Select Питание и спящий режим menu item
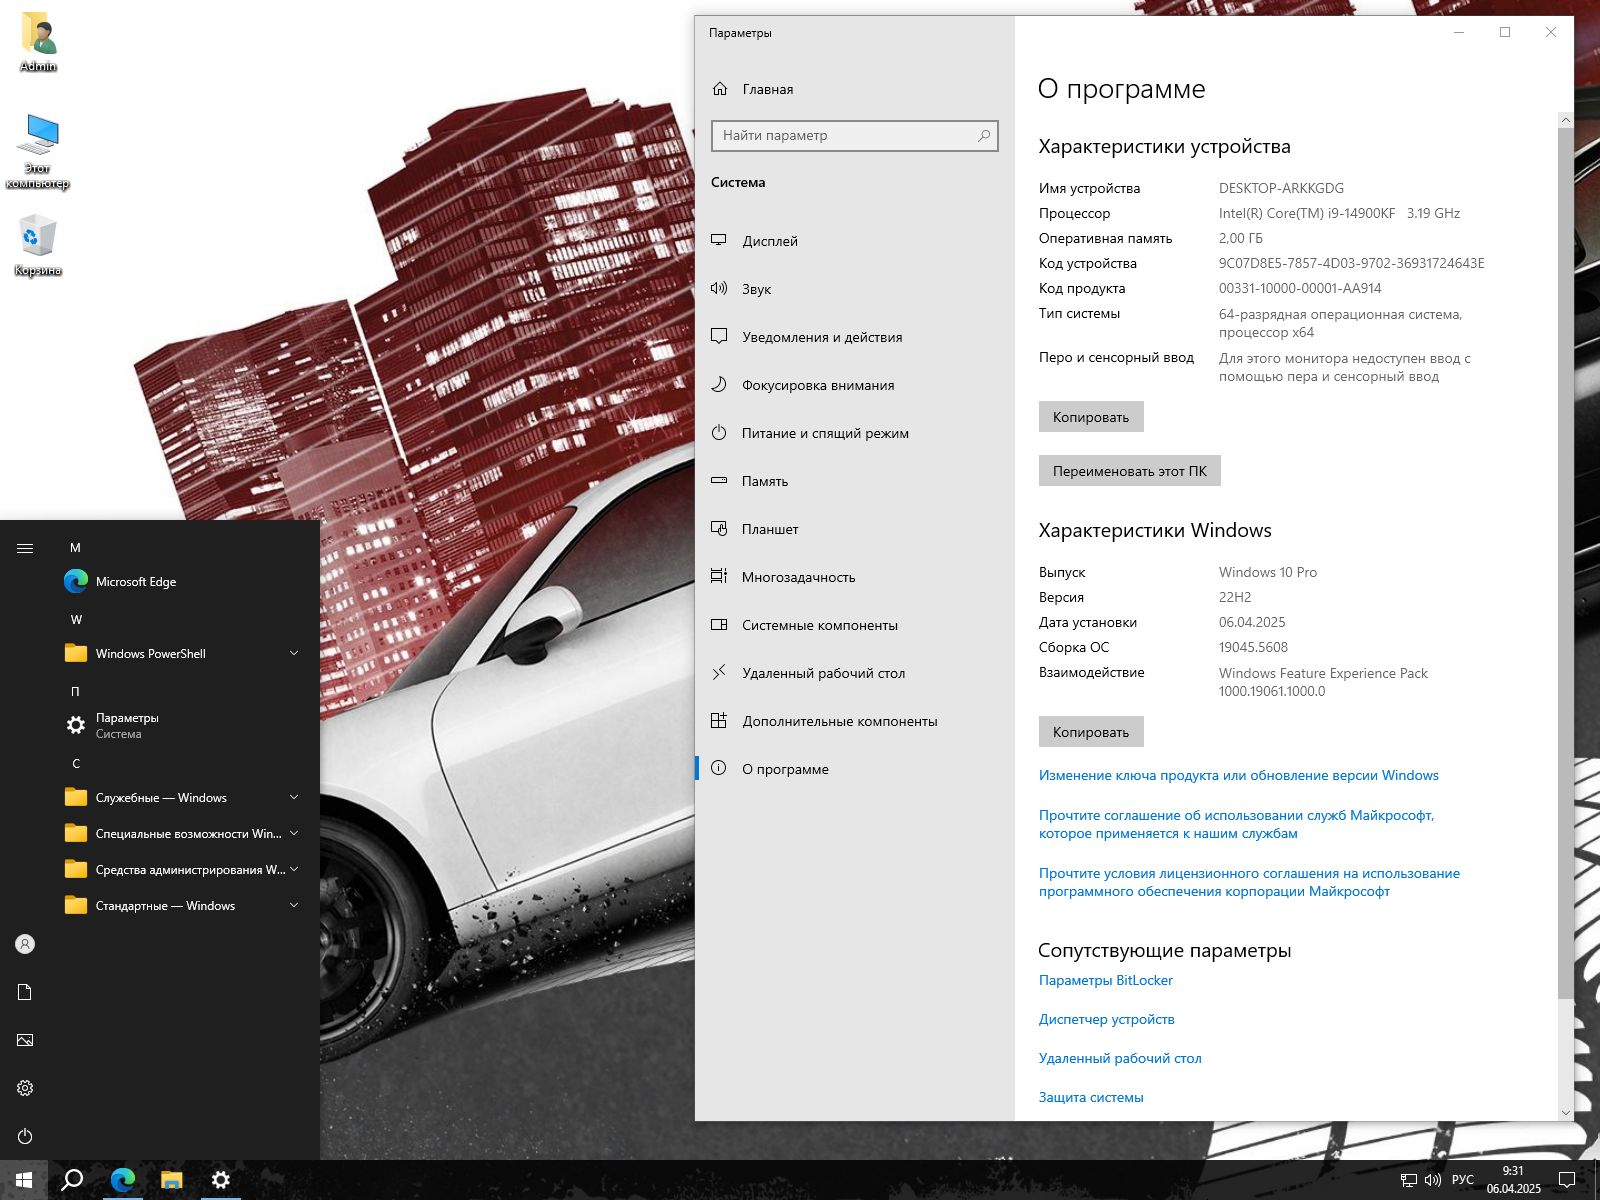The image size is (1600, 1200). tap(824, 433)
